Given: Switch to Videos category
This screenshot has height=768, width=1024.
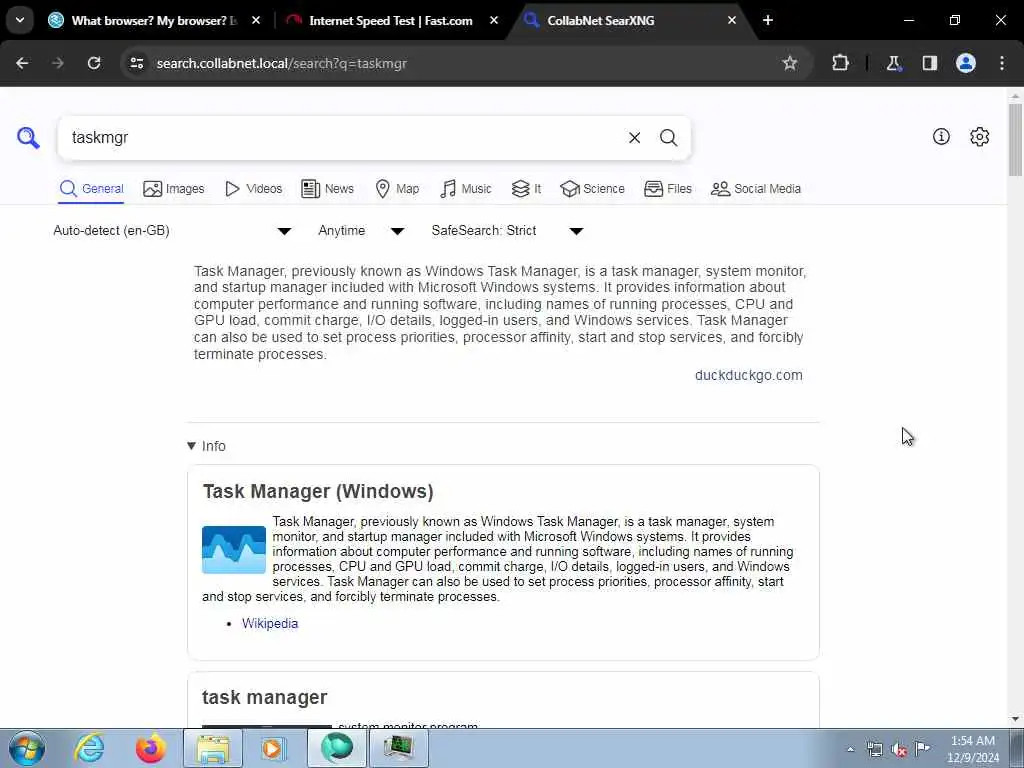Looking at the screenshot, I should [253, 189].
